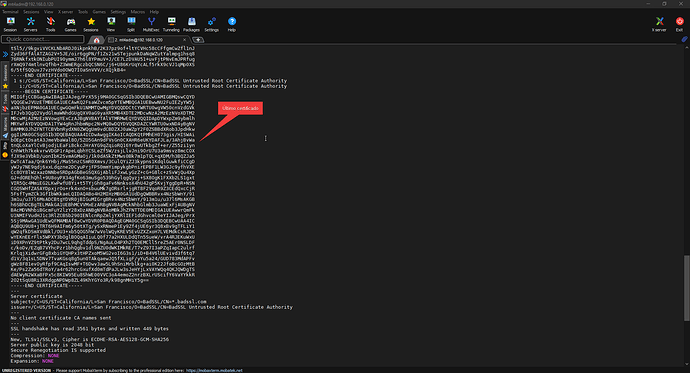
Task: Open the toolbar Settings gear icon
Action: coord(212,24)
